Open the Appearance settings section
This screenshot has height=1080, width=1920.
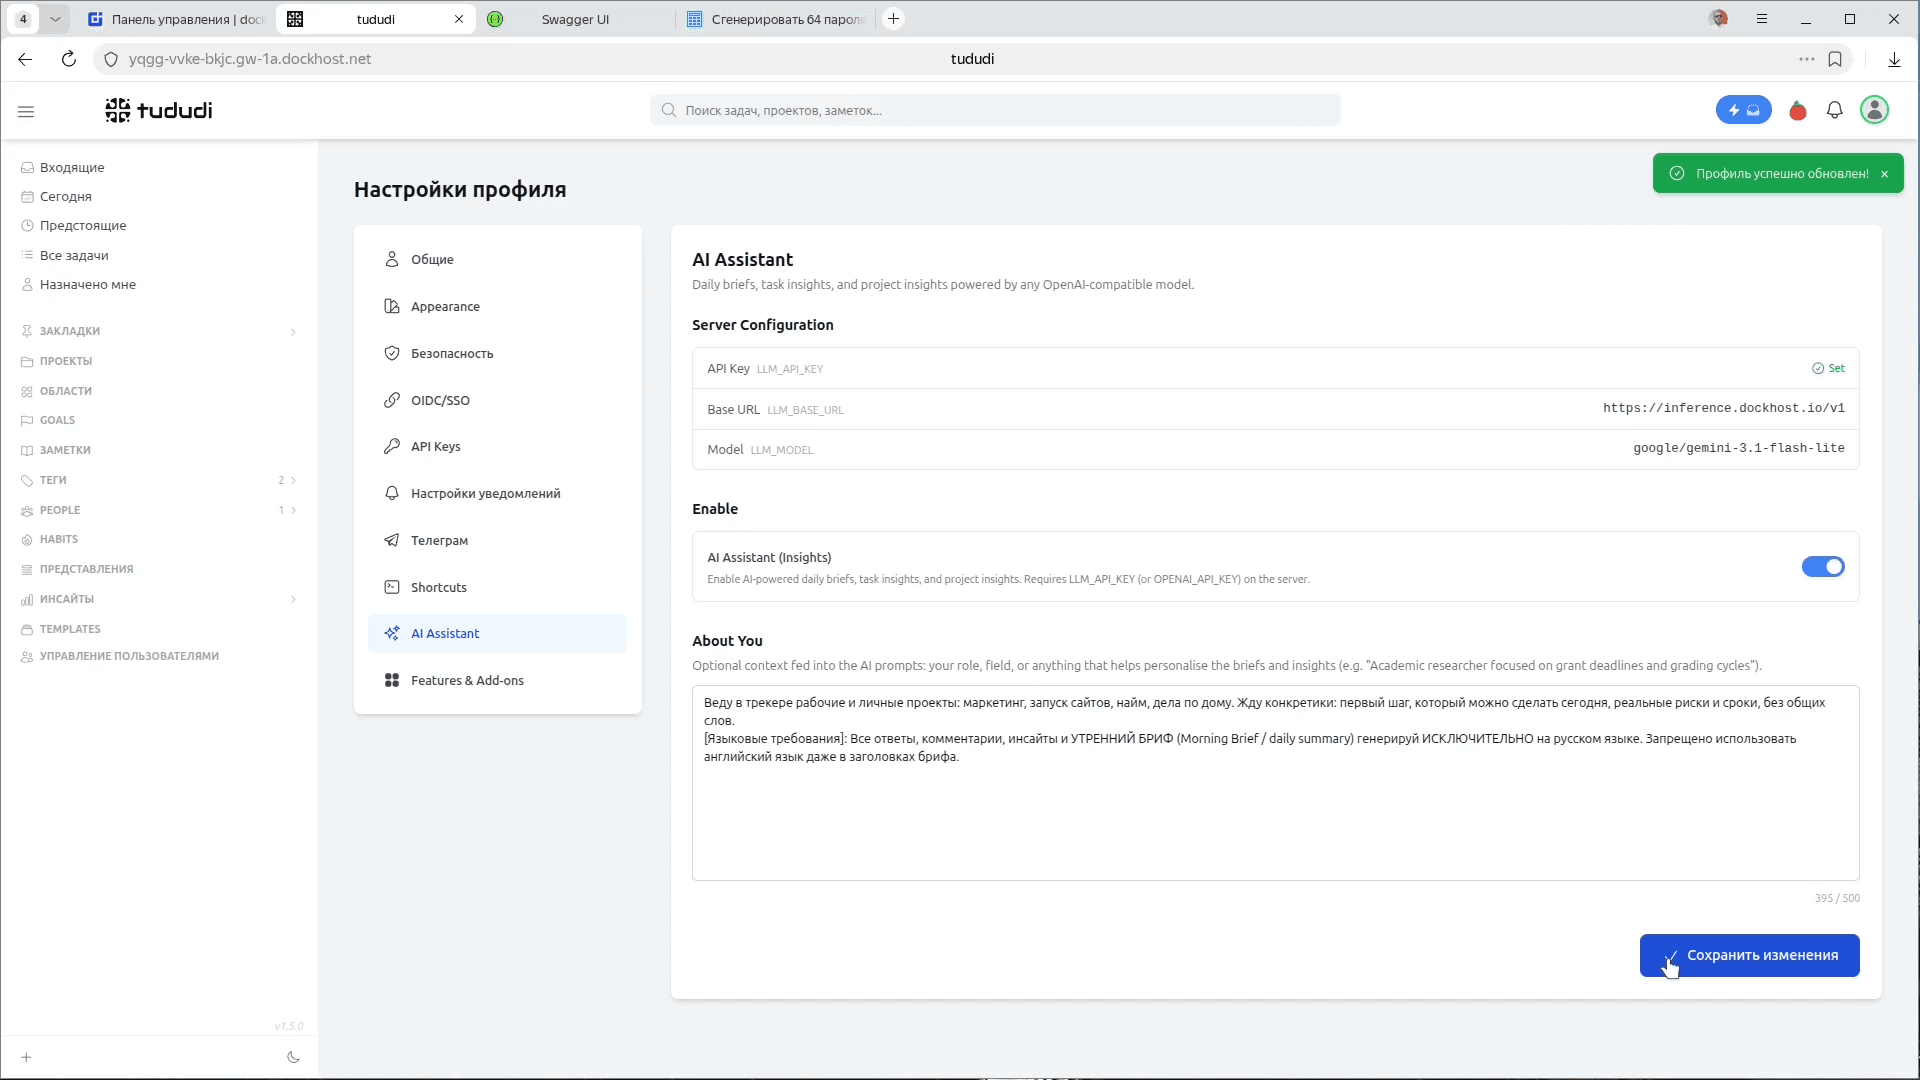click(x=497, y=306)
